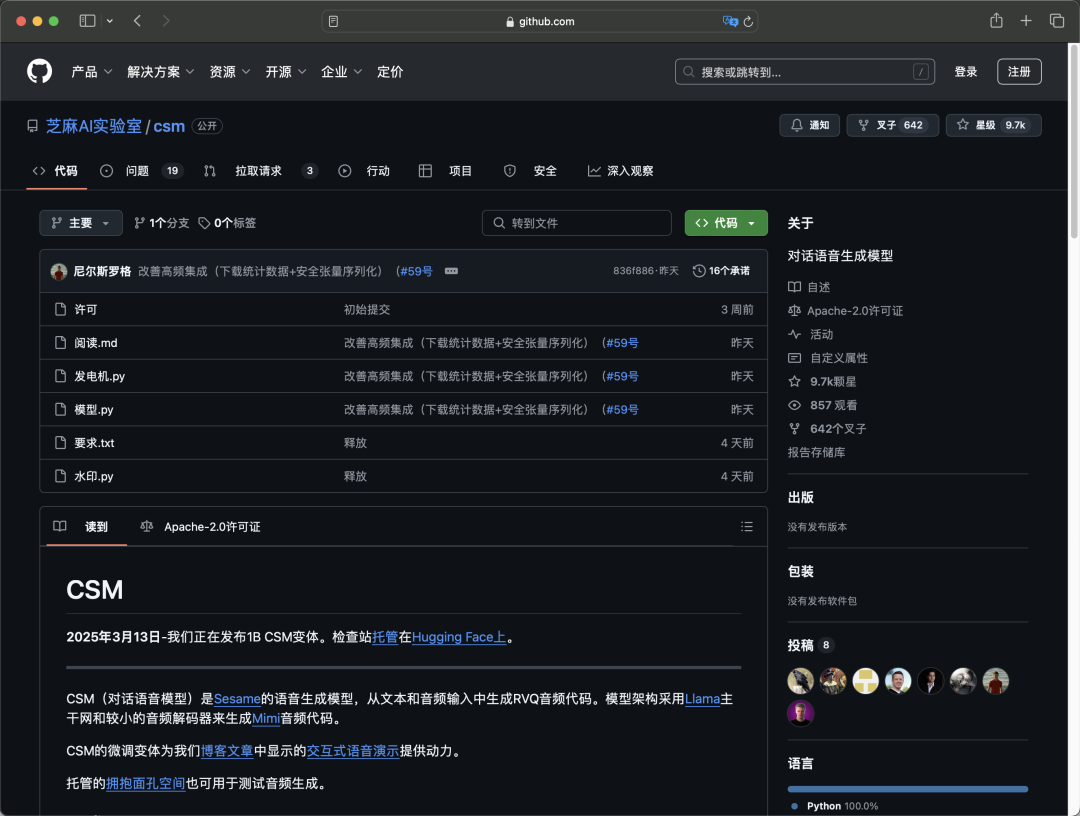Open the green 代码 clone dropdown
Screen dimensions: 1080x816
pos(726,223)
